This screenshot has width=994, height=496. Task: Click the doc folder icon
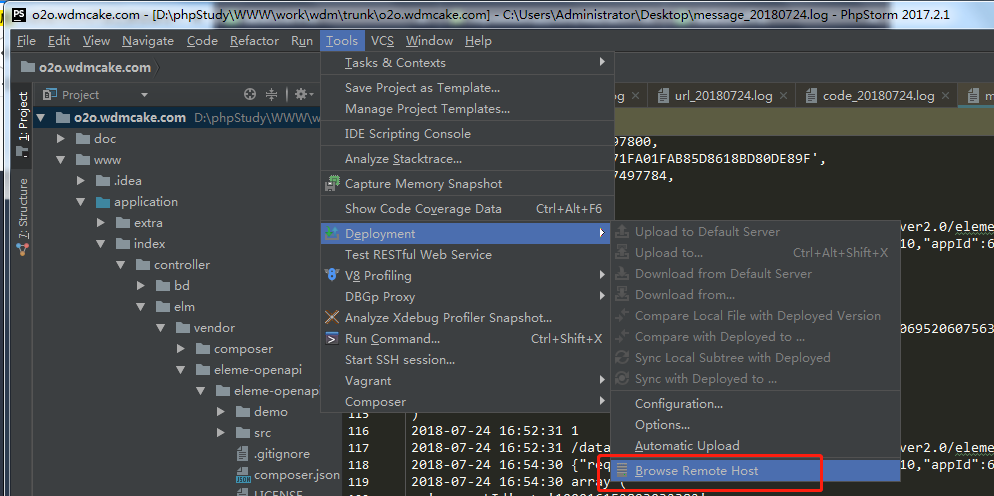pos(82,138)
